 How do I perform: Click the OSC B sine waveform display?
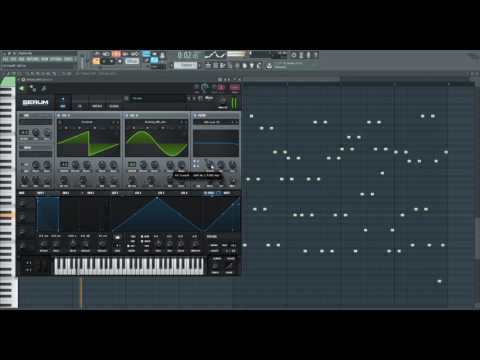click(x=157, y=143)
